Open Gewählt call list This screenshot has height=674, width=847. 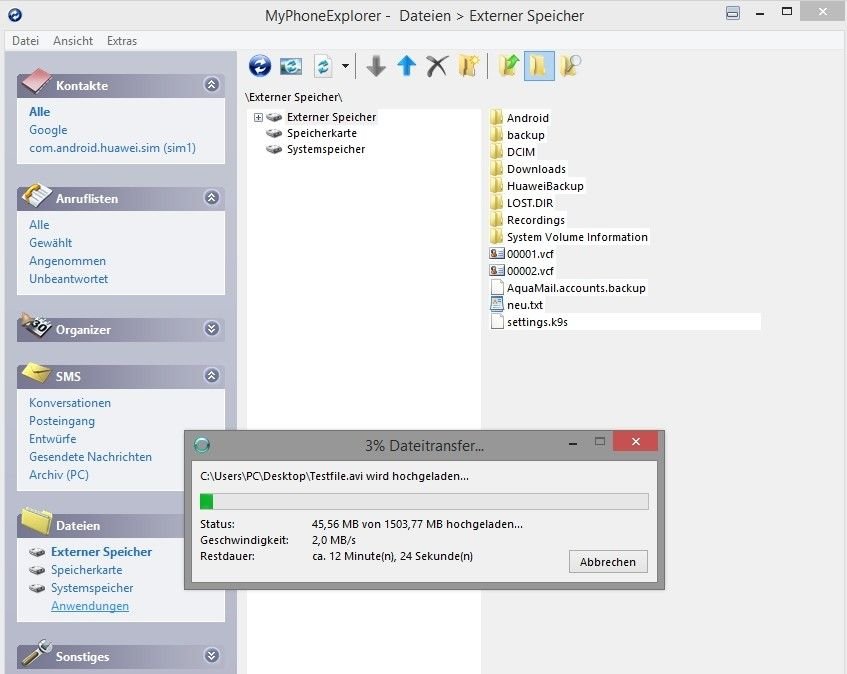50,243
